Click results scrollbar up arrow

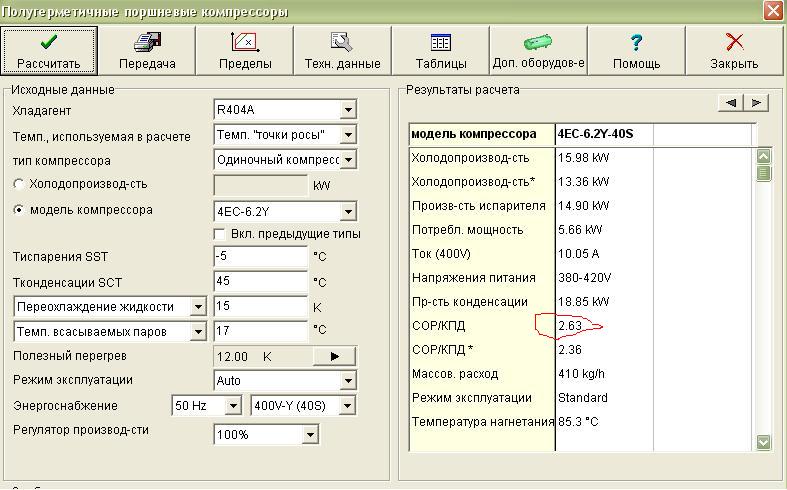click(763, 156)
